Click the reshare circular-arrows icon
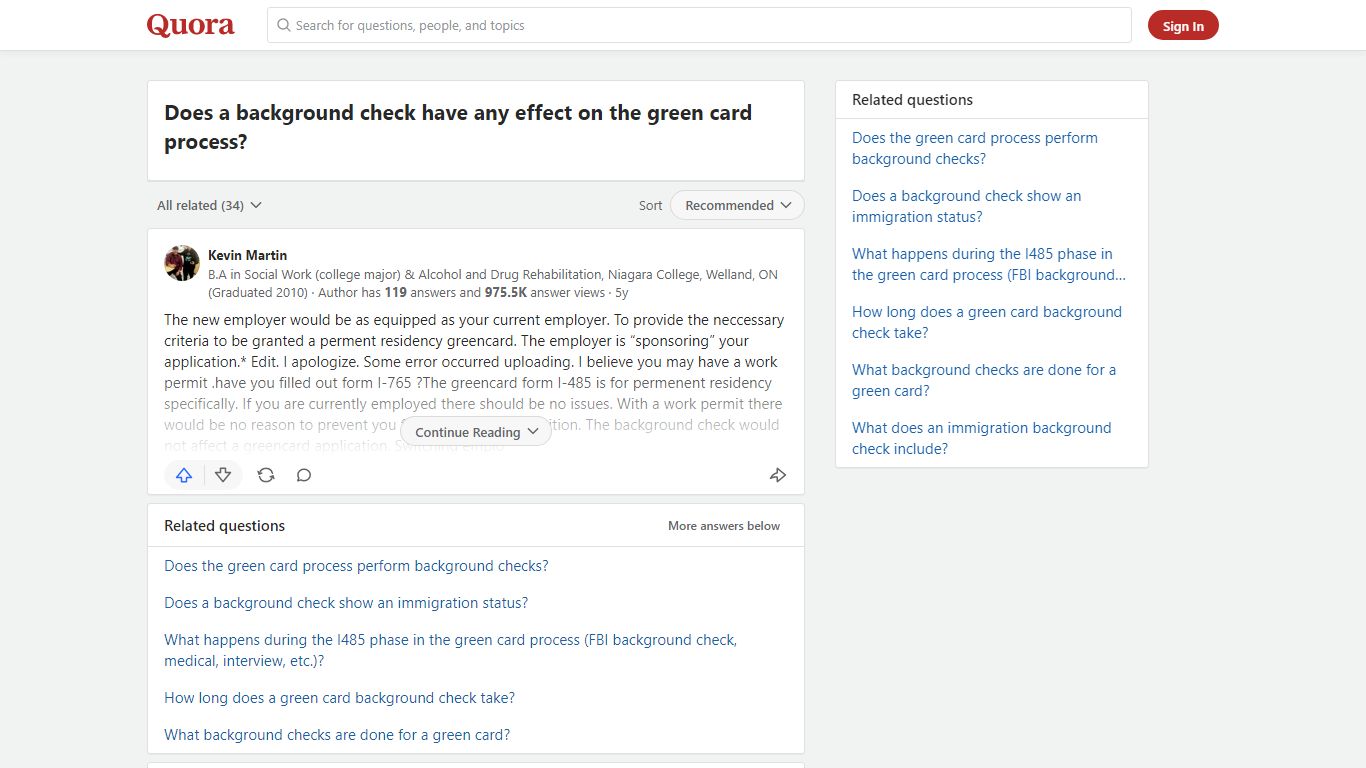This screenshot has height=768, width=1366. click(266, 475)
